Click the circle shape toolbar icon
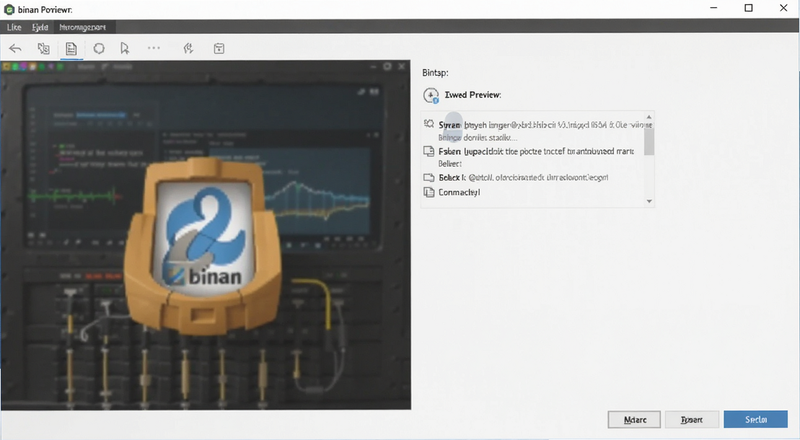Viewport: 800px width, 440px height. (x=99, y=48)
